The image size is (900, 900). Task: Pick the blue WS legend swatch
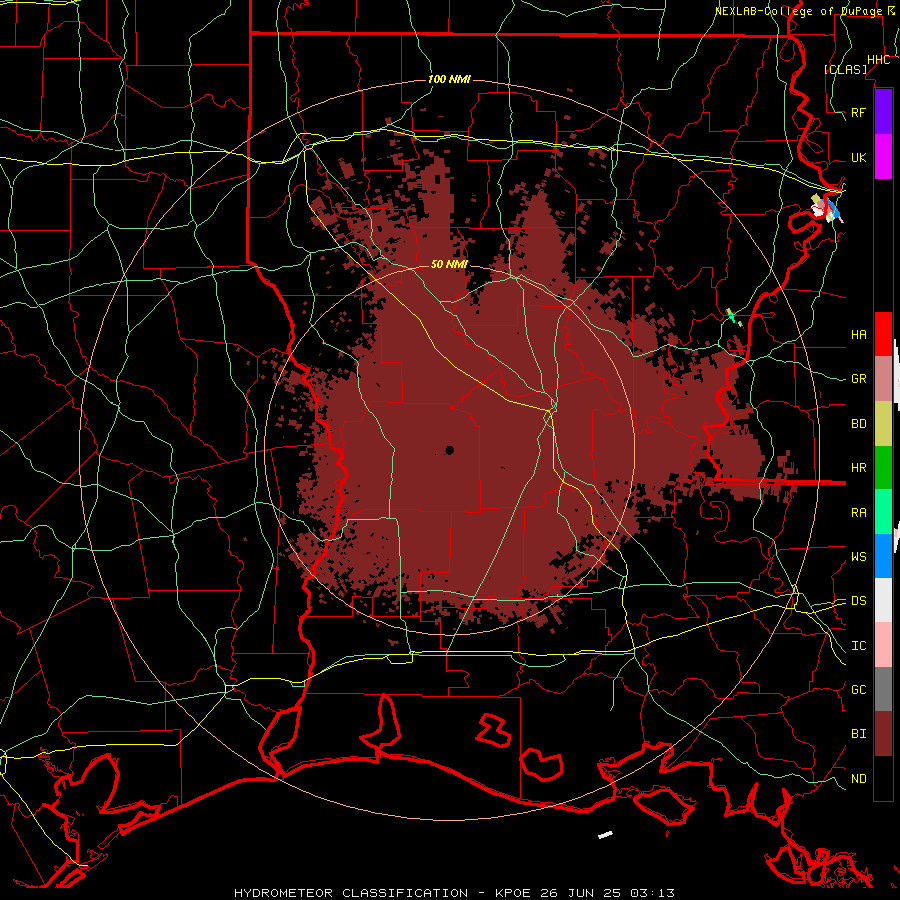point(883,556)
